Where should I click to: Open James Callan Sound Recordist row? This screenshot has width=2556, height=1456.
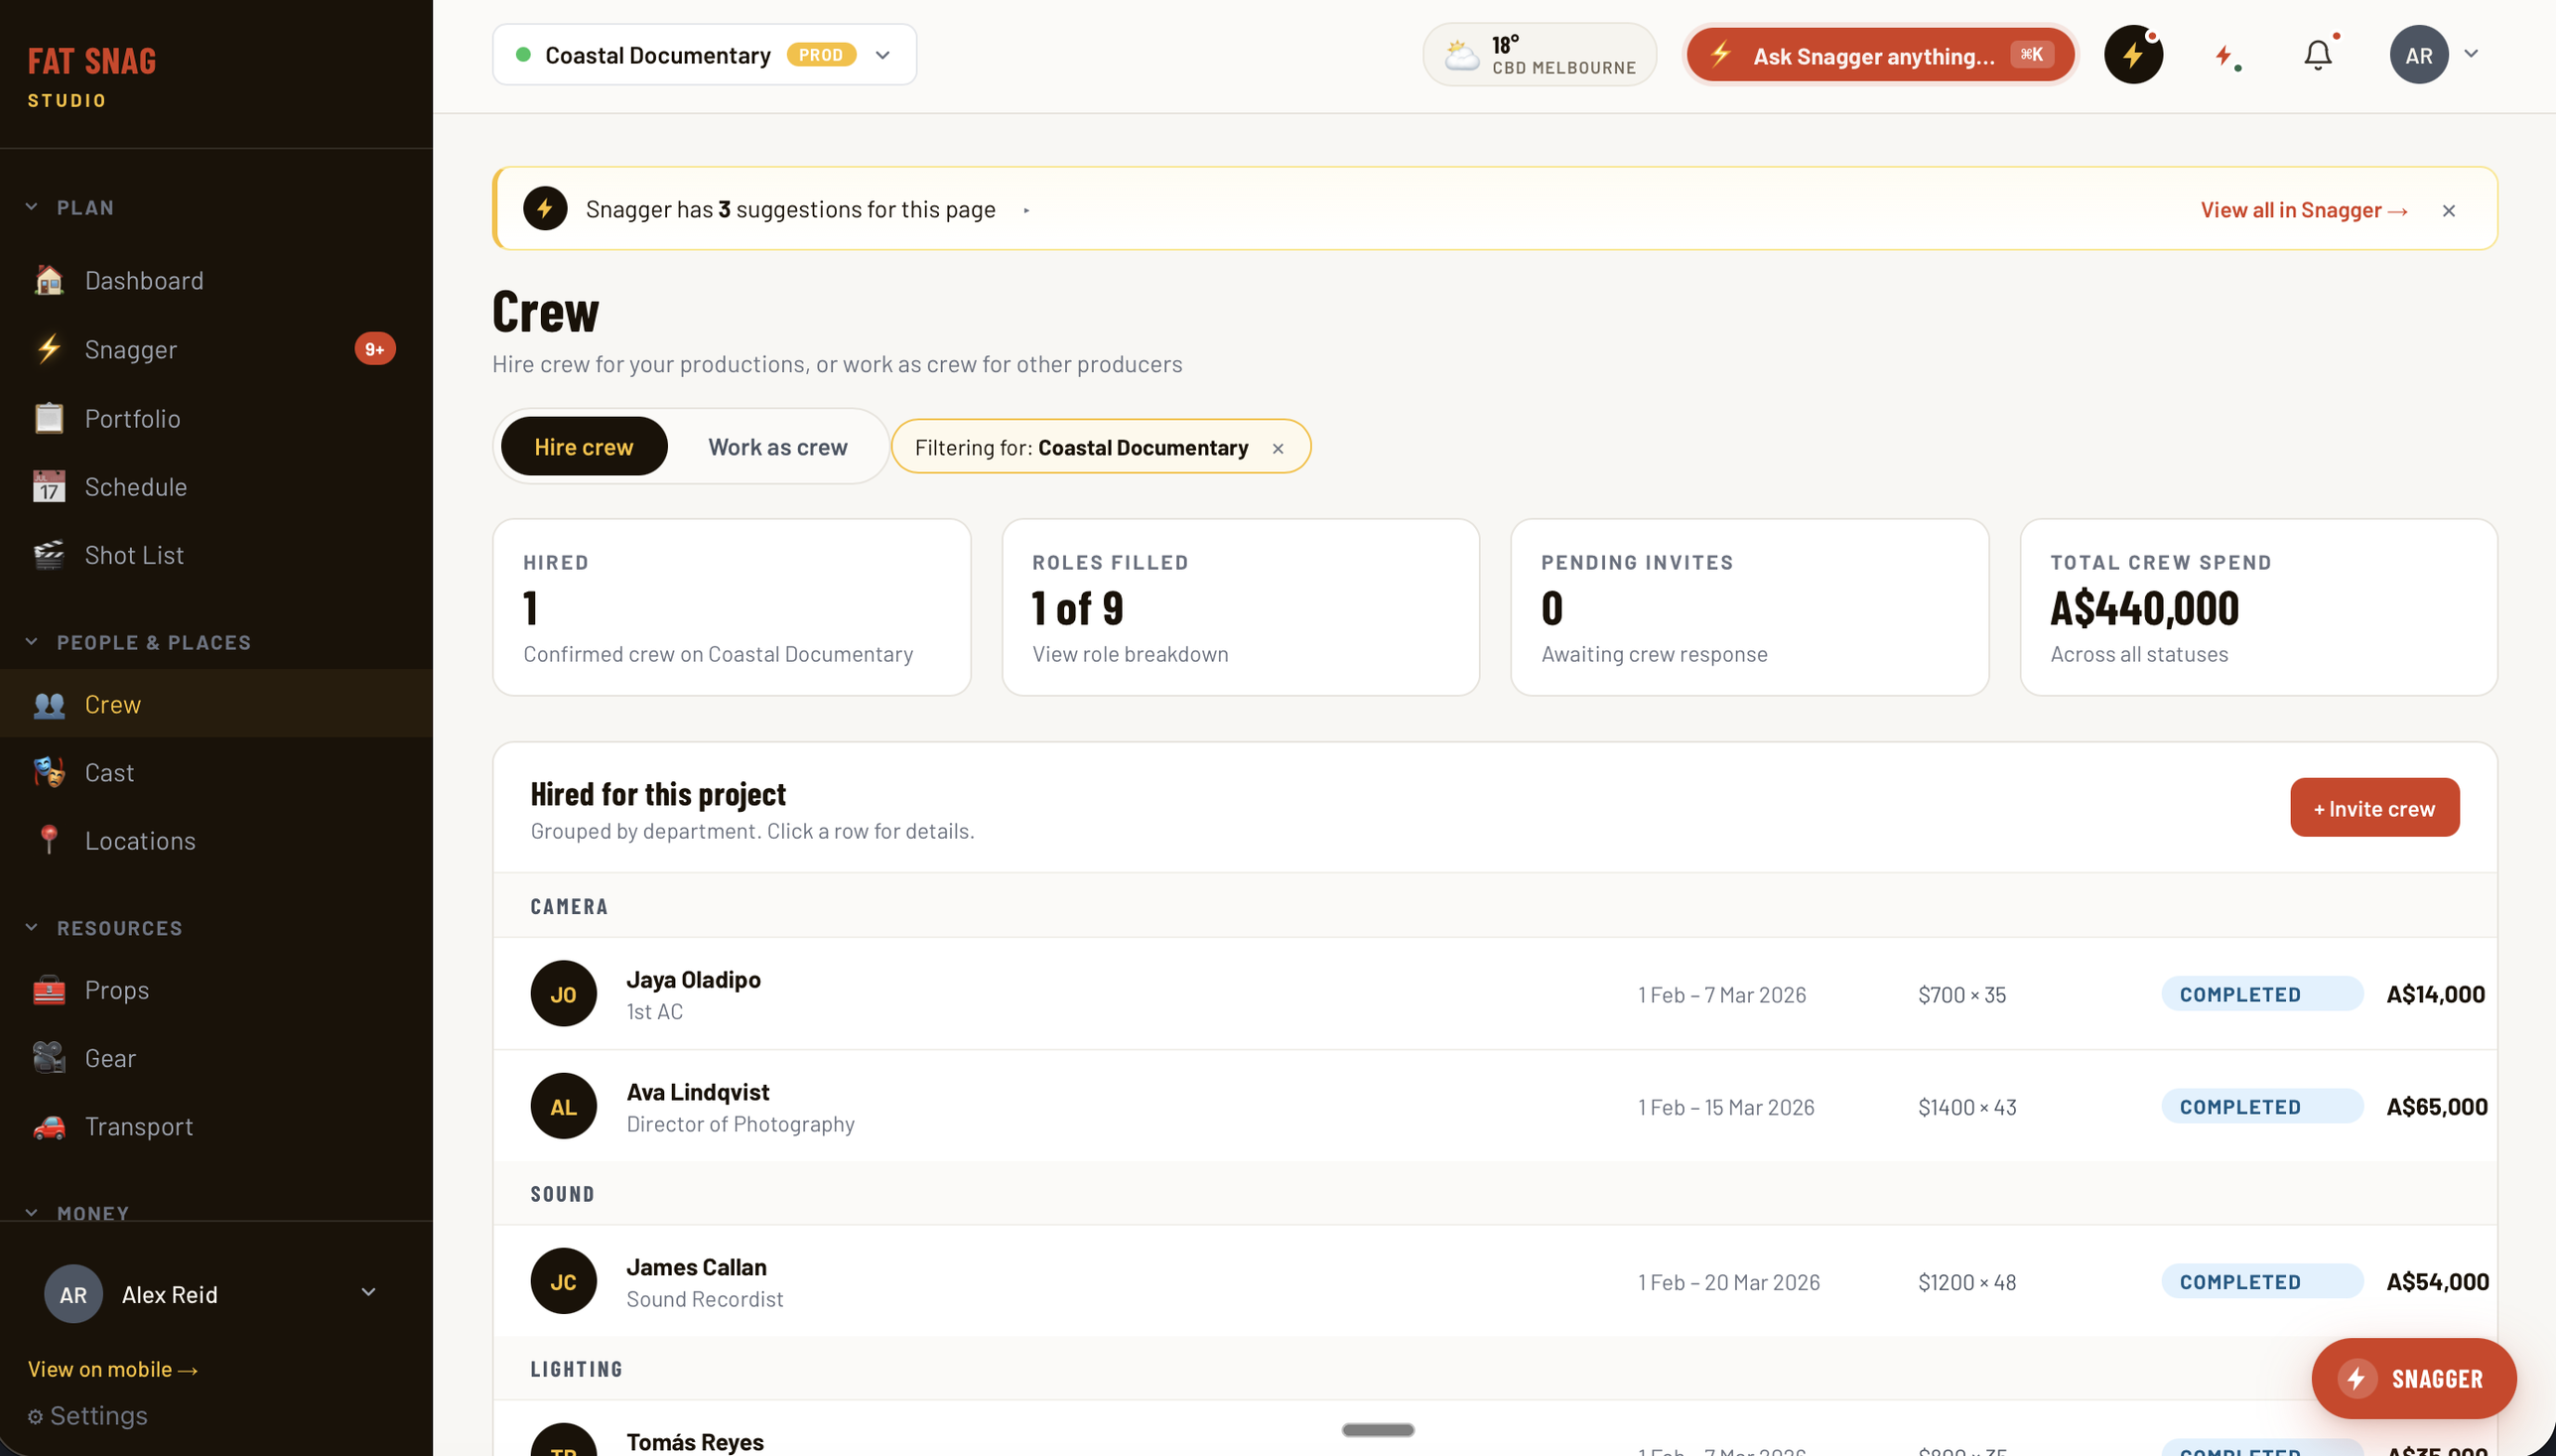(x=1494, y=1281)
